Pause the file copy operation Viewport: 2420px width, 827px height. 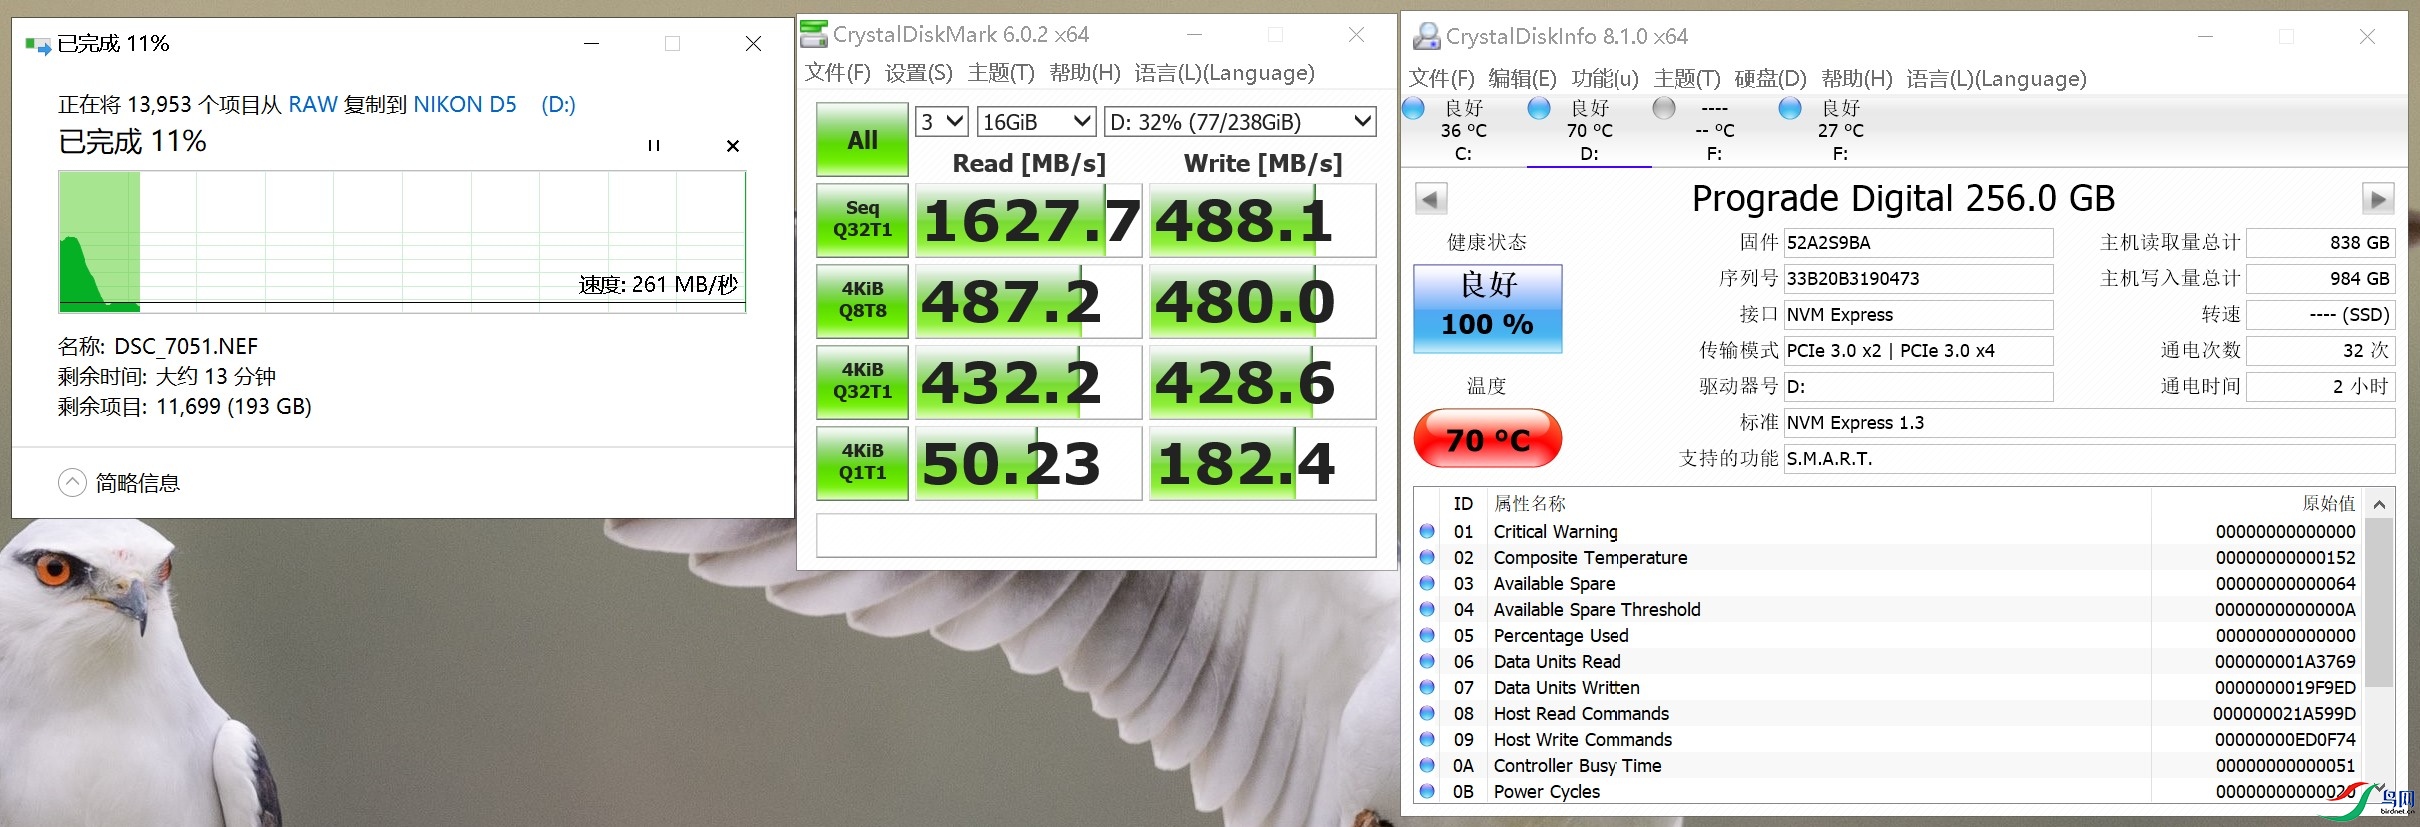[x=653, y=146]
